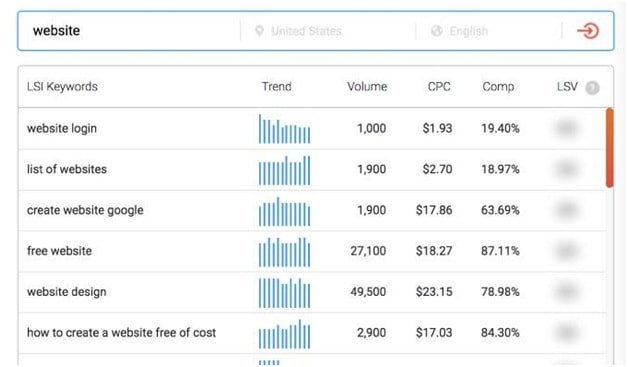Click volume value 2,900
This screenshot has width=628, height=367.
pyautogui.click(x=371, y=333)
